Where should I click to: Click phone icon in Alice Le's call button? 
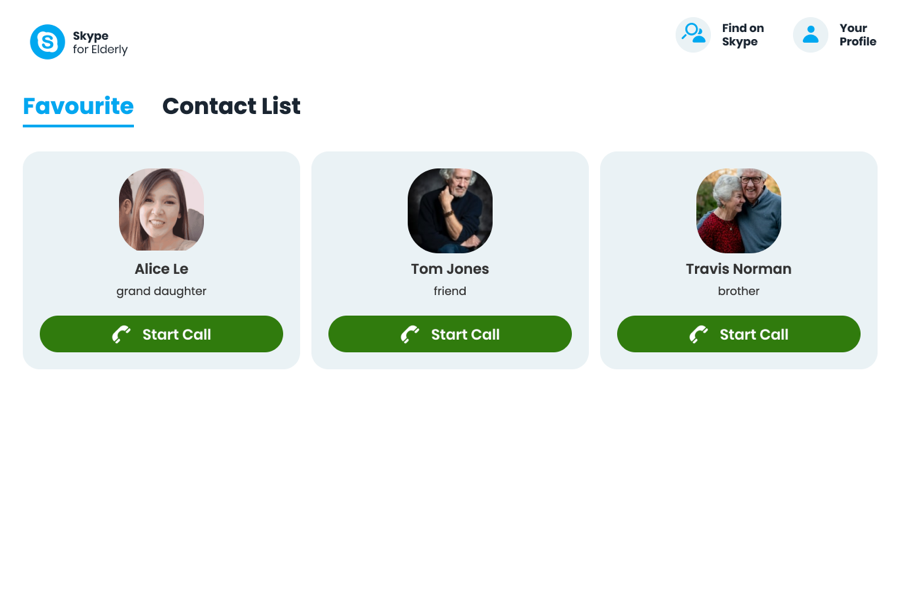point(121,334)
